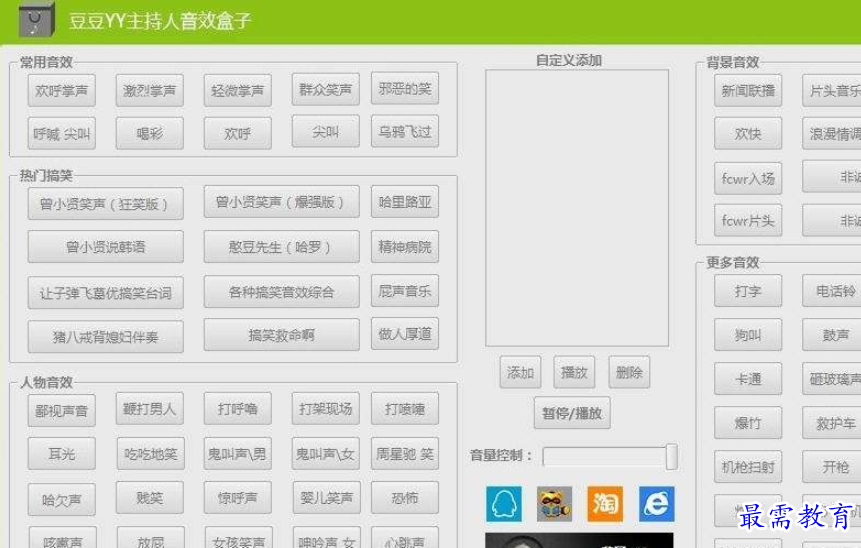Toggle the 暂停/播放 button
Image resolution: width=861 pixels, height=548 pixels.
[x=572, y=413]
